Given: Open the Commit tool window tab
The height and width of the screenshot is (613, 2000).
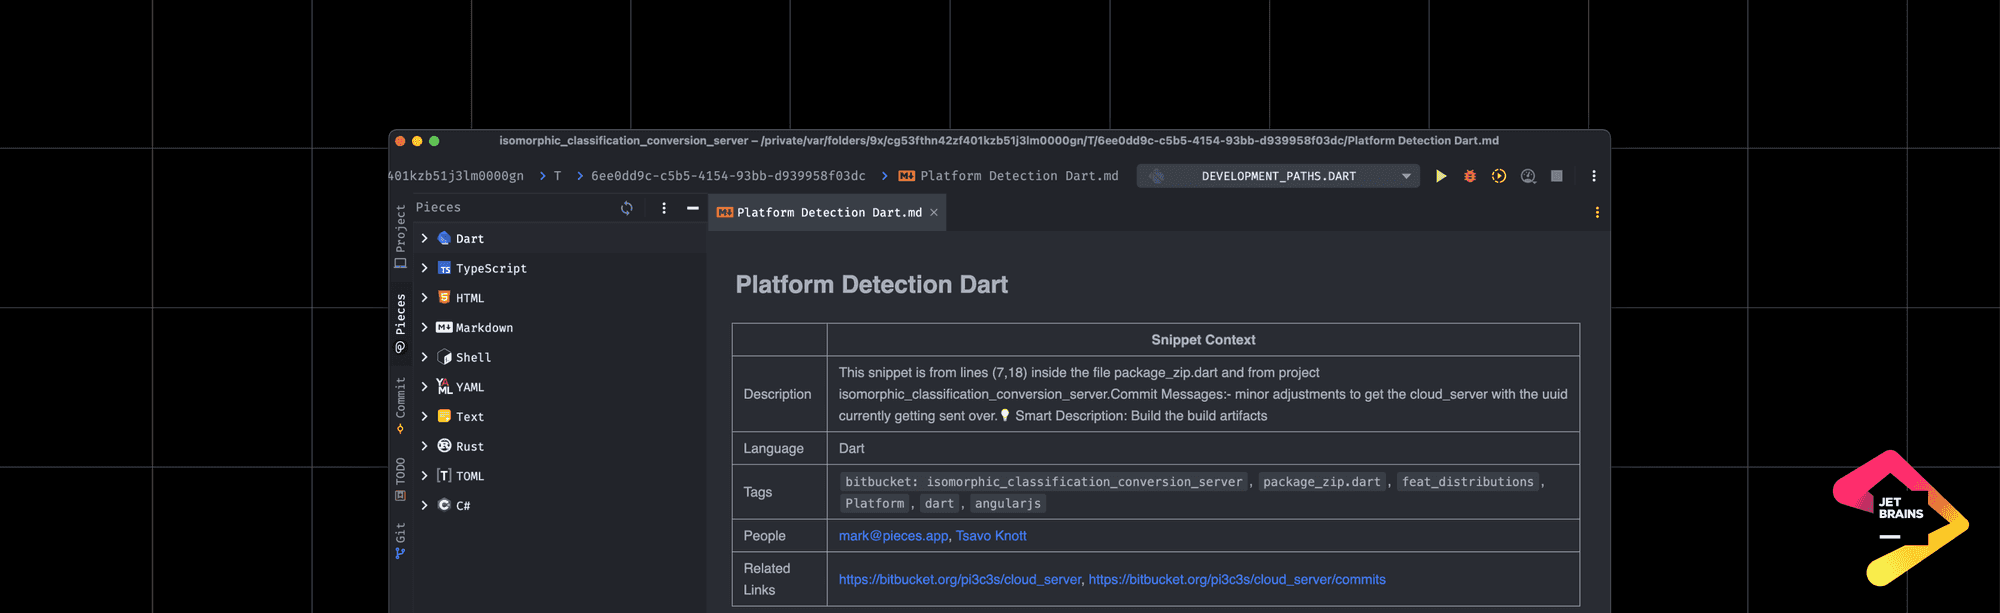Looking at the screenshot, I should coord(400,405).
